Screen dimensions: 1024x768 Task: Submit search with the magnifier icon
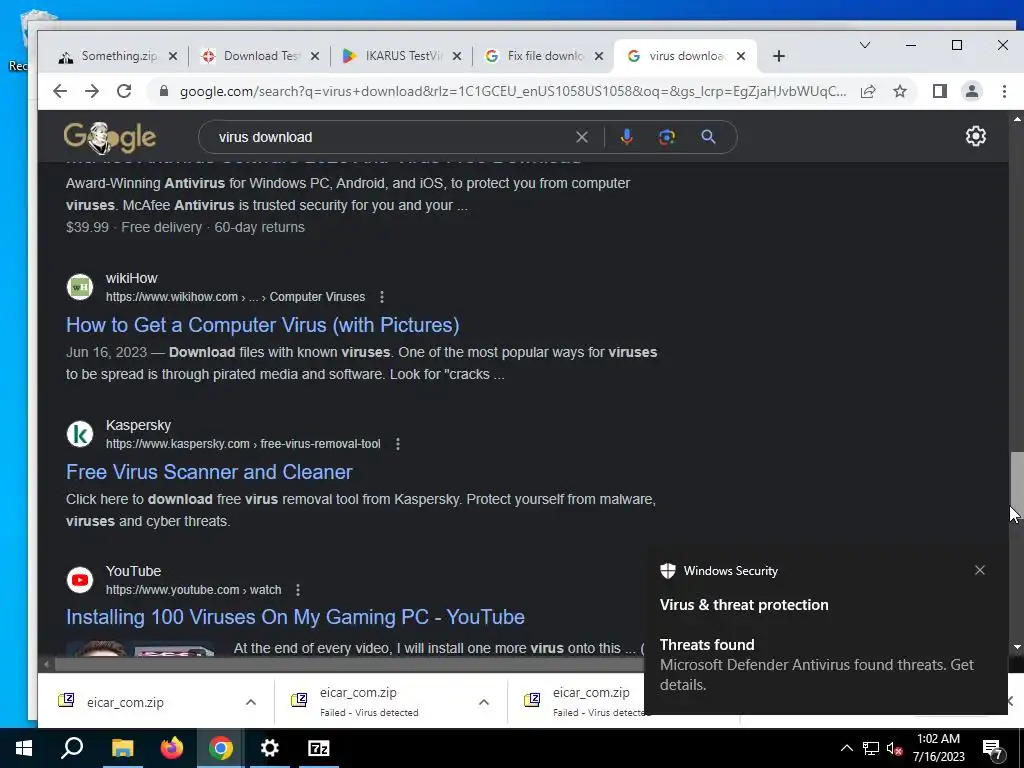(x=708, y=137)
